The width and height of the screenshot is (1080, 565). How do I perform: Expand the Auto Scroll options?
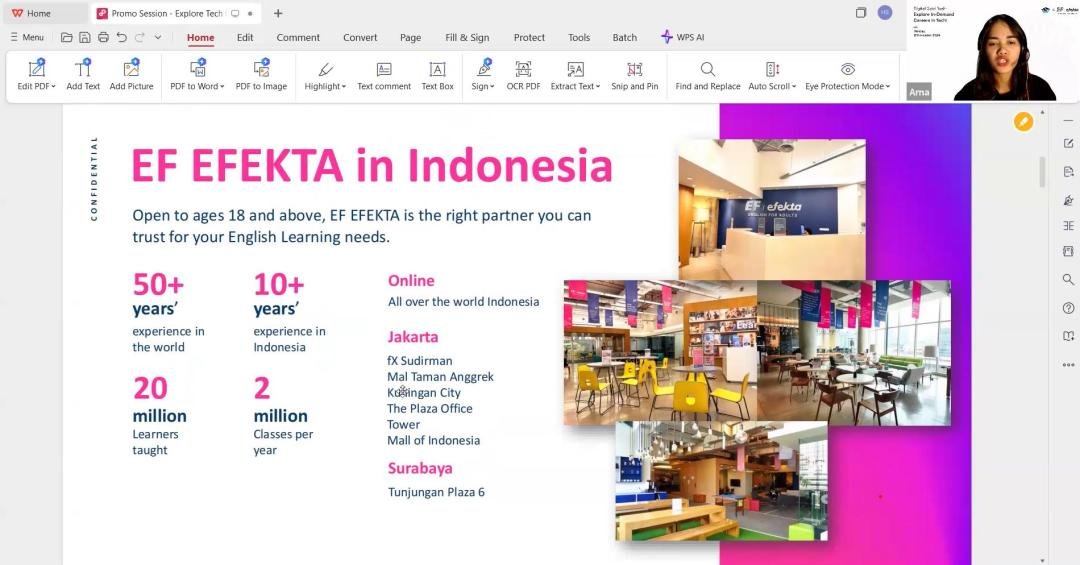coord(772,75)
